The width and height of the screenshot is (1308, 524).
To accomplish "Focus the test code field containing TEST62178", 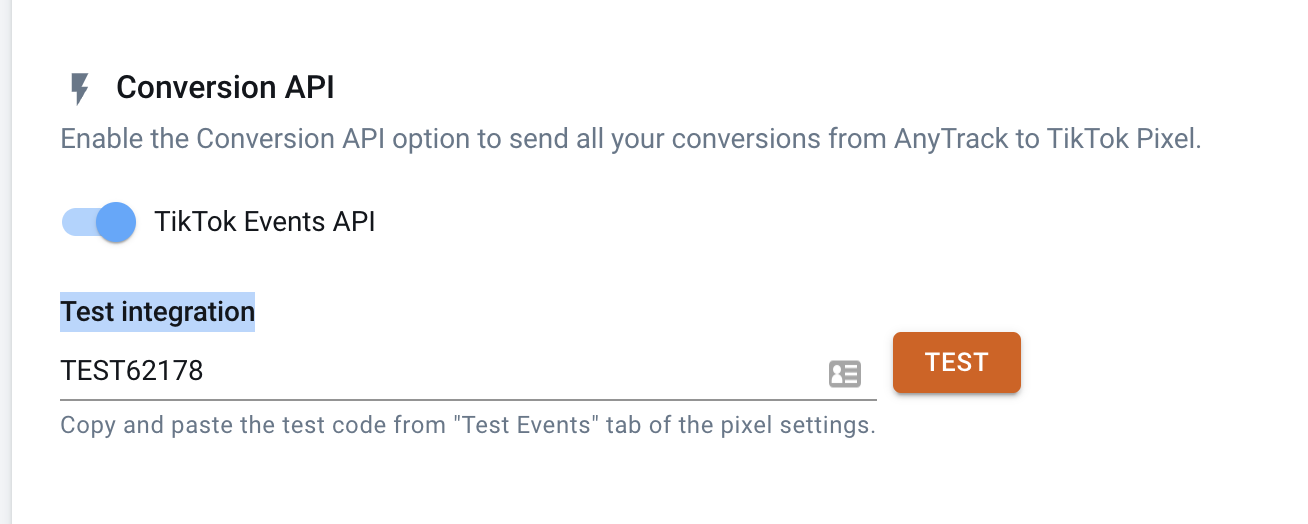I will 468,372.
